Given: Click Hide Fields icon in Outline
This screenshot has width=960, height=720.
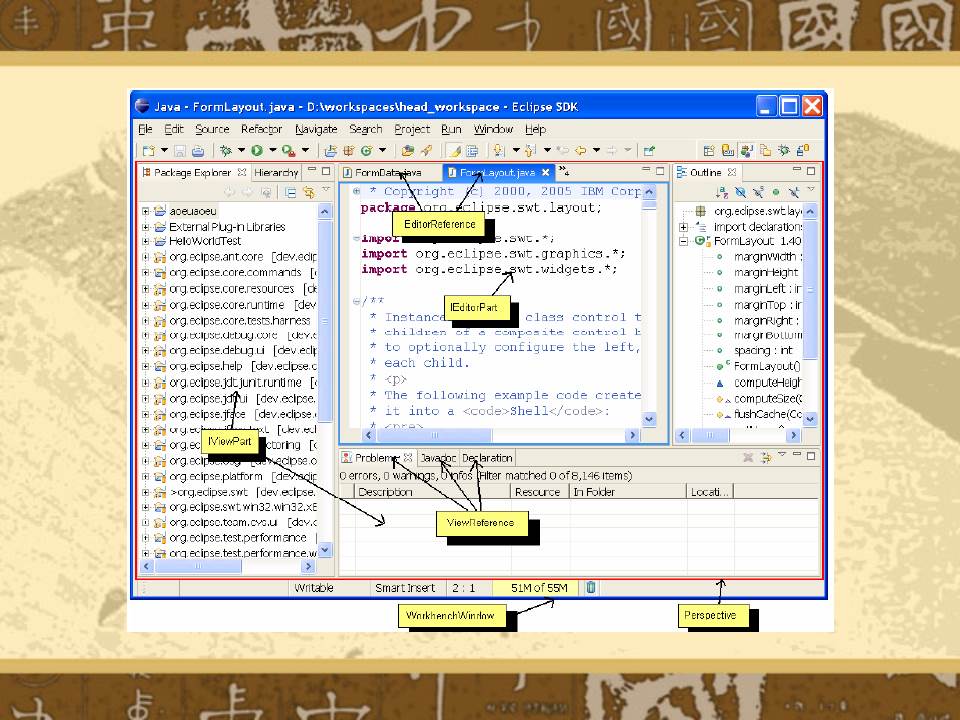Looking at the screenshot, I should (x=740, y=192).
